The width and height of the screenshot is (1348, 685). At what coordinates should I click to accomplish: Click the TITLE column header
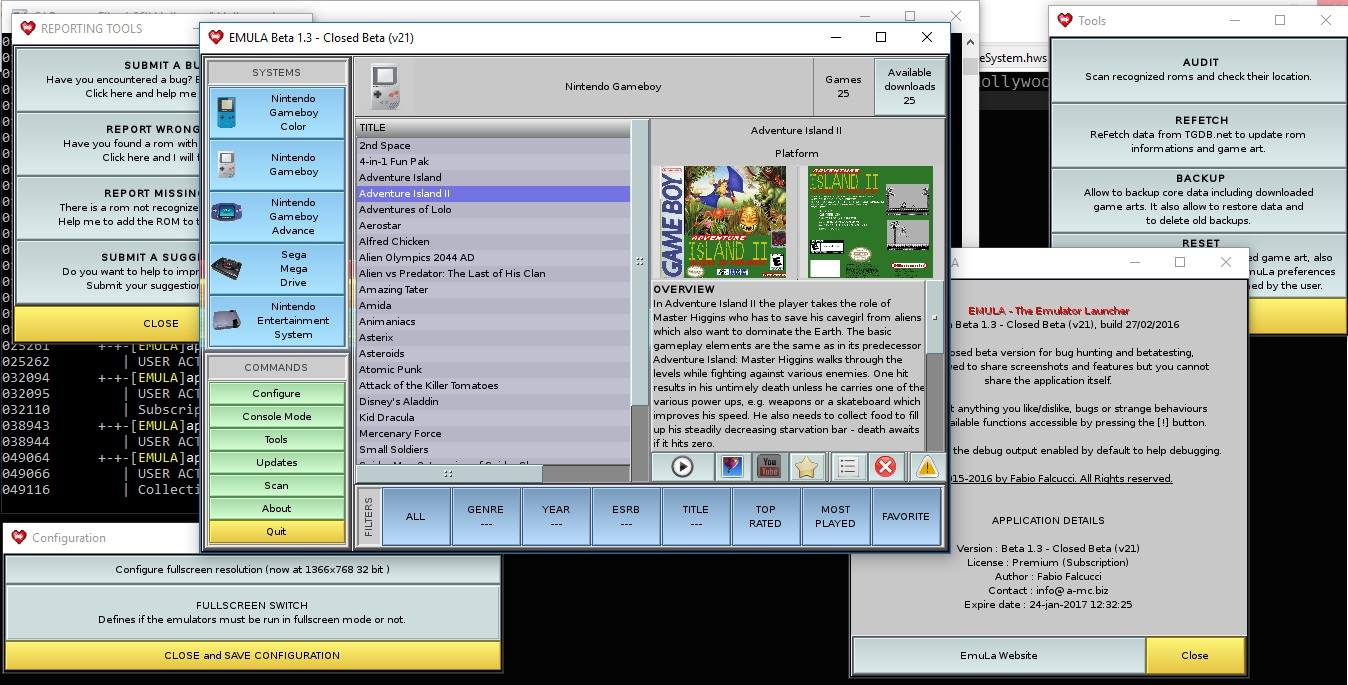tap(494, 127)
